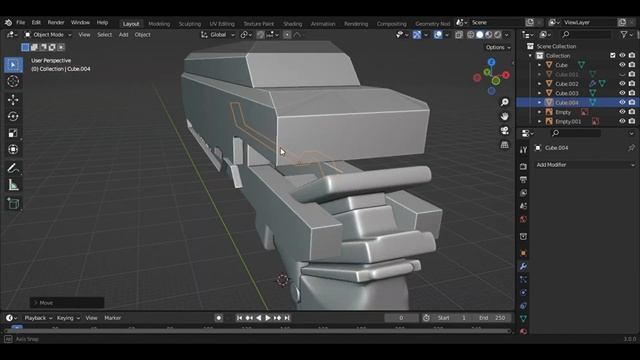Expand Empty.001 in outliner

[x=540, y=121]
